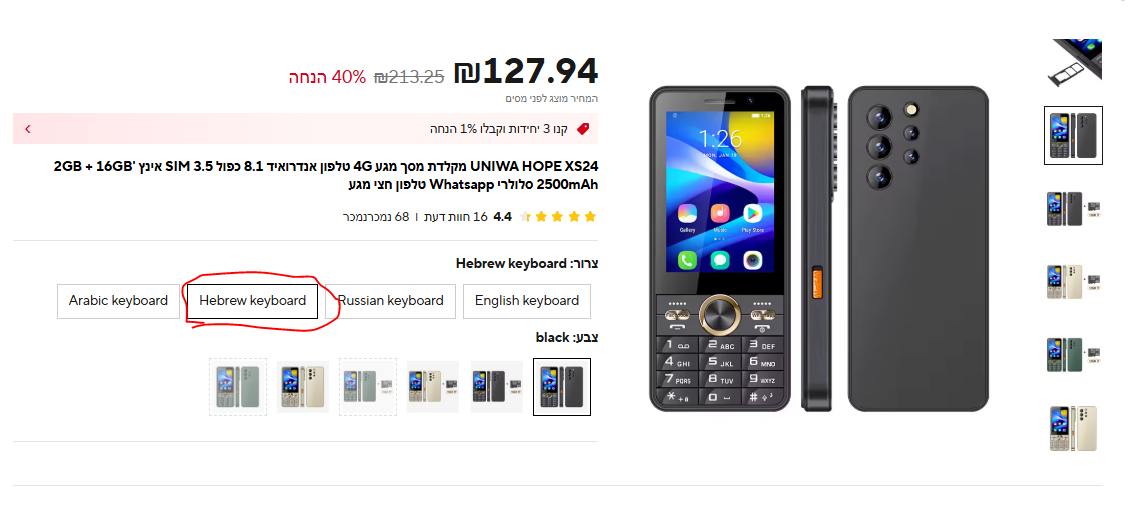View the gold phone with SD card thumbnail
The height and width of the screenshot is (529, 1148).
point(1073,282)
